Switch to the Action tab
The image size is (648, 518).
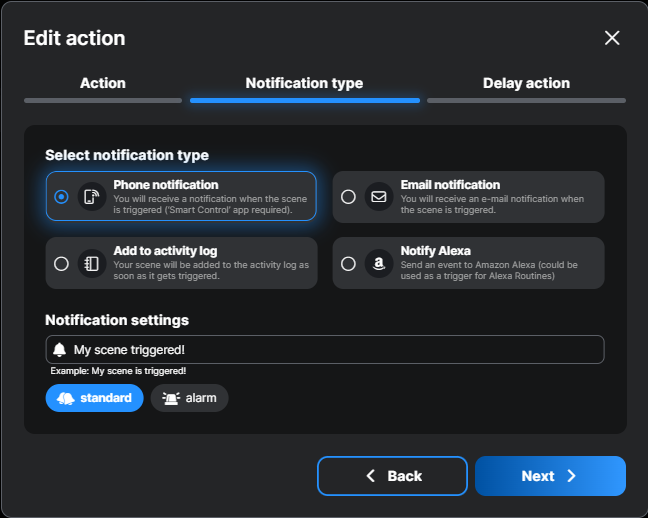[103, 84]
